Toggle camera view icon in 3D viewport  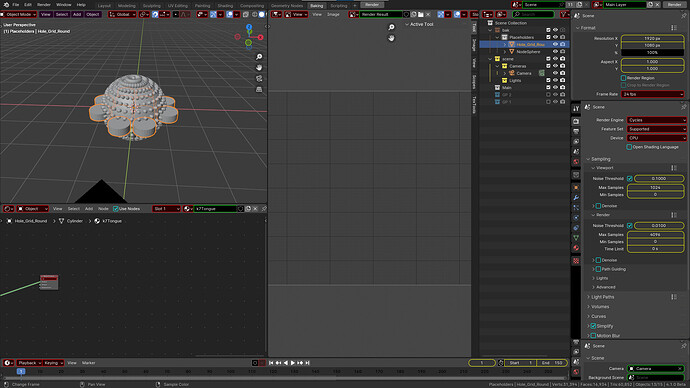(259, 79)
